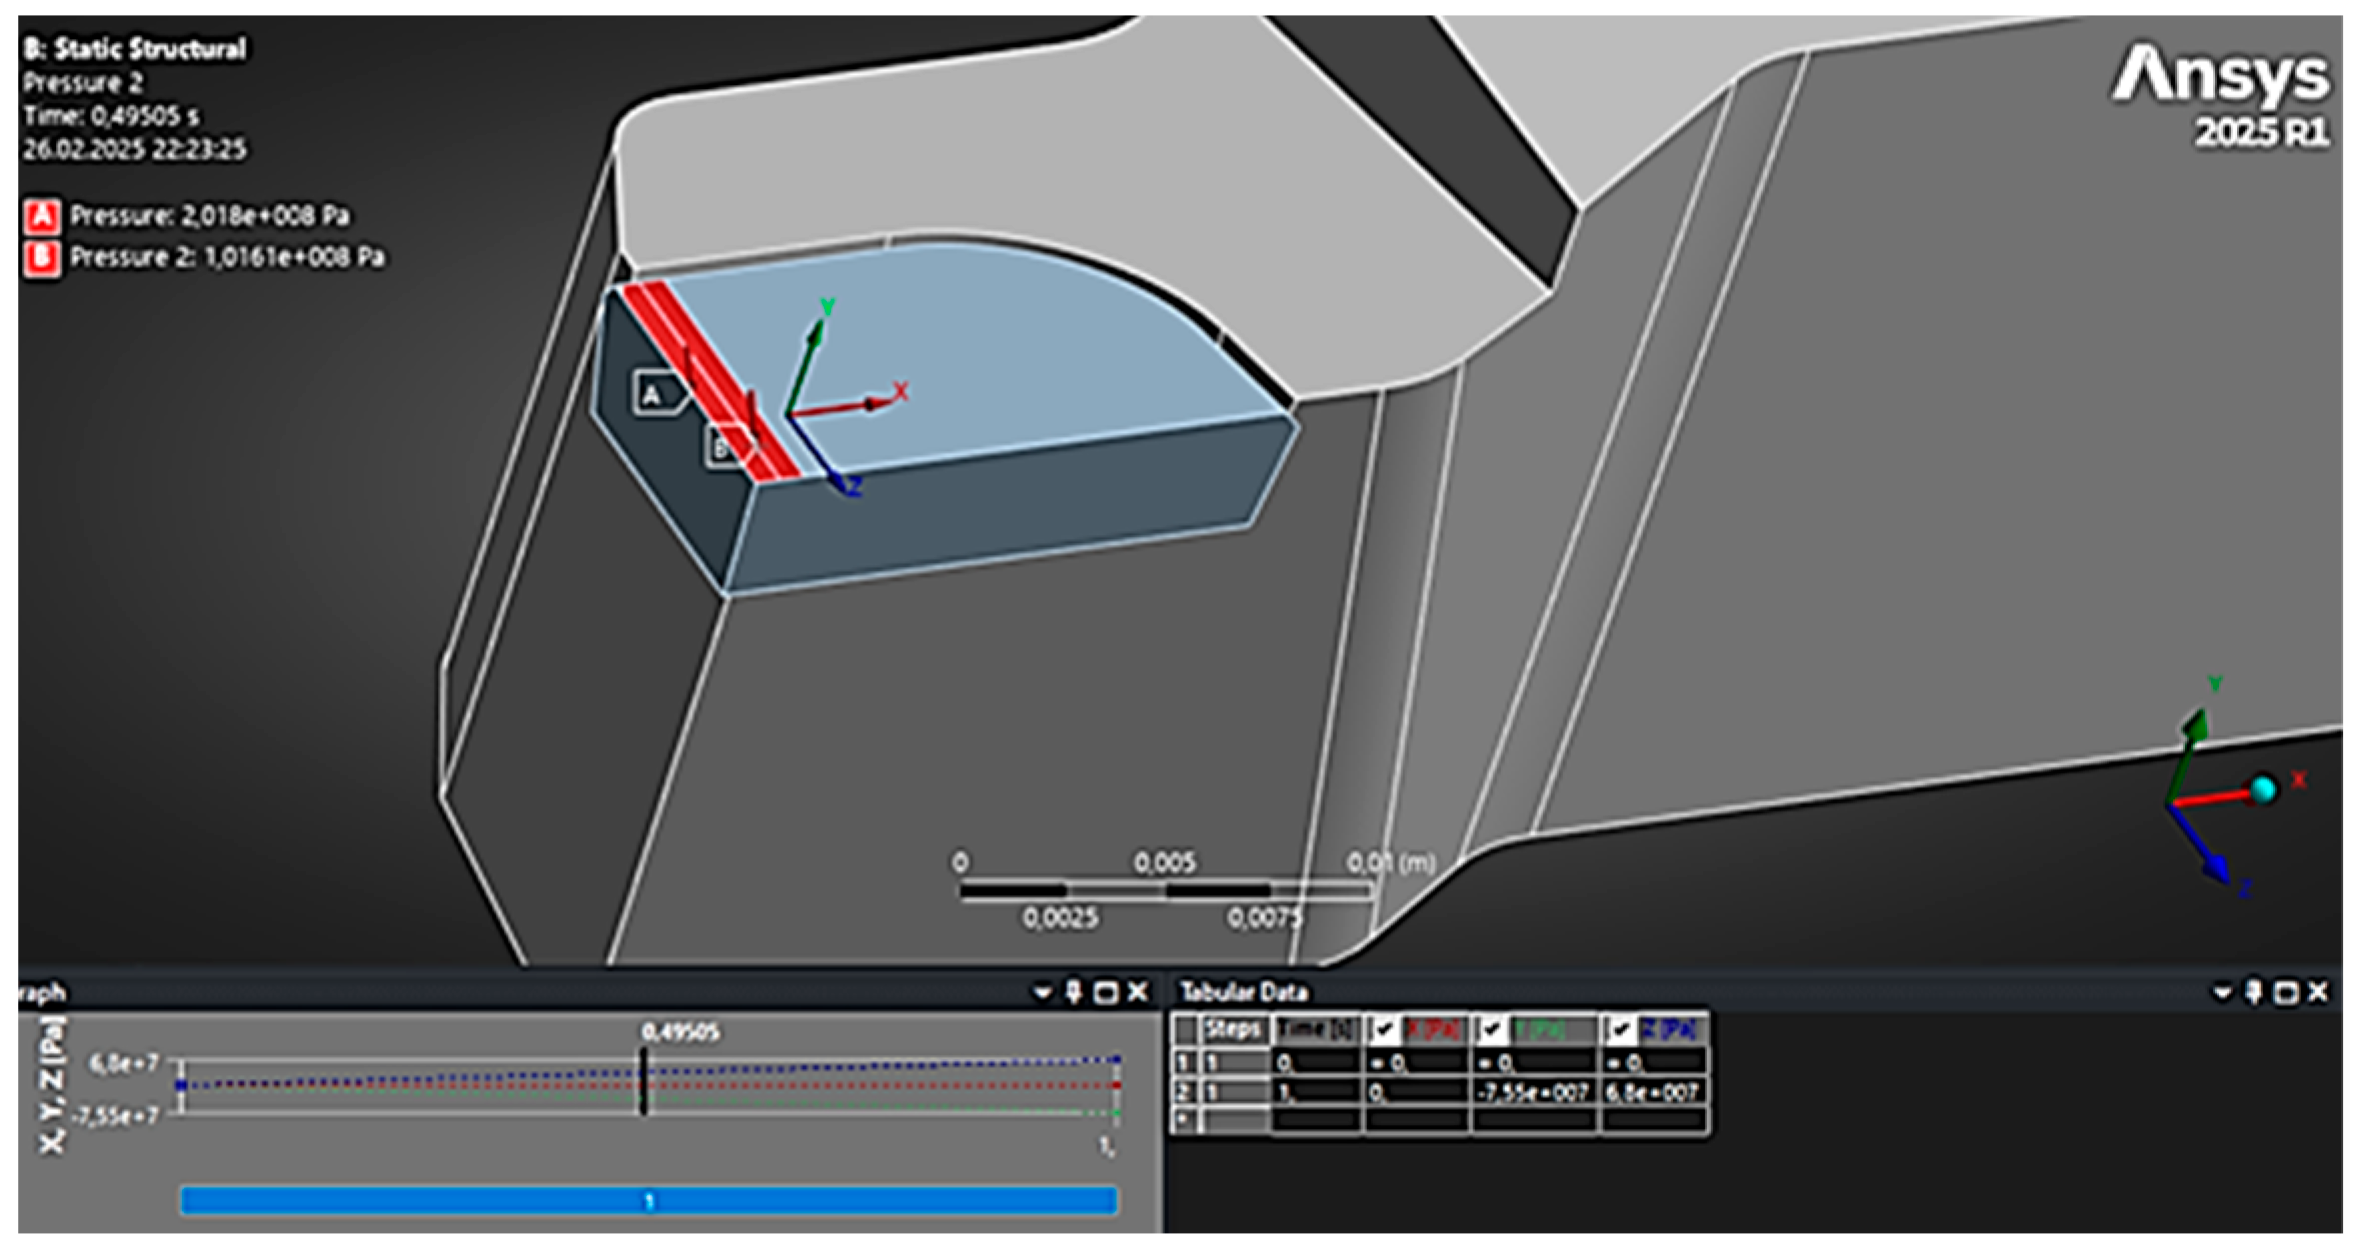This screenshot has height=1257, width=2360.
Task: Click the Time [s] column header
Action: pyautogui.click(x=1315, y=1030)
